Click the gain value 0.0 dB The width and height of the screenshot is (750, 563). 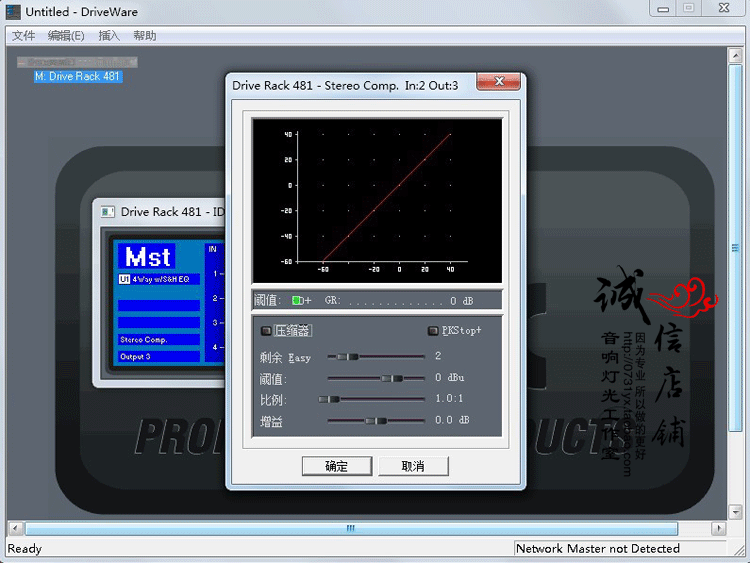pyautogui.click(x=452, y=420)
